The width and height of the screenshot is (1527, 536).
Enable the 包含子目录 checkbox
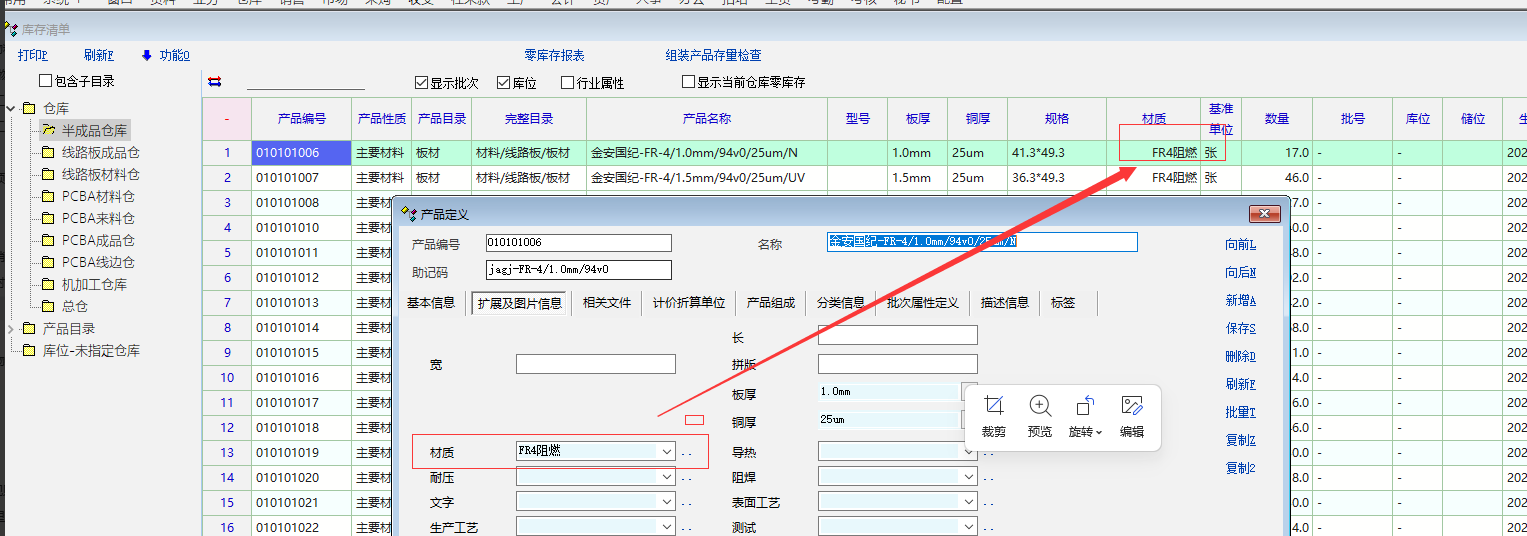click(x=45, y=81)
